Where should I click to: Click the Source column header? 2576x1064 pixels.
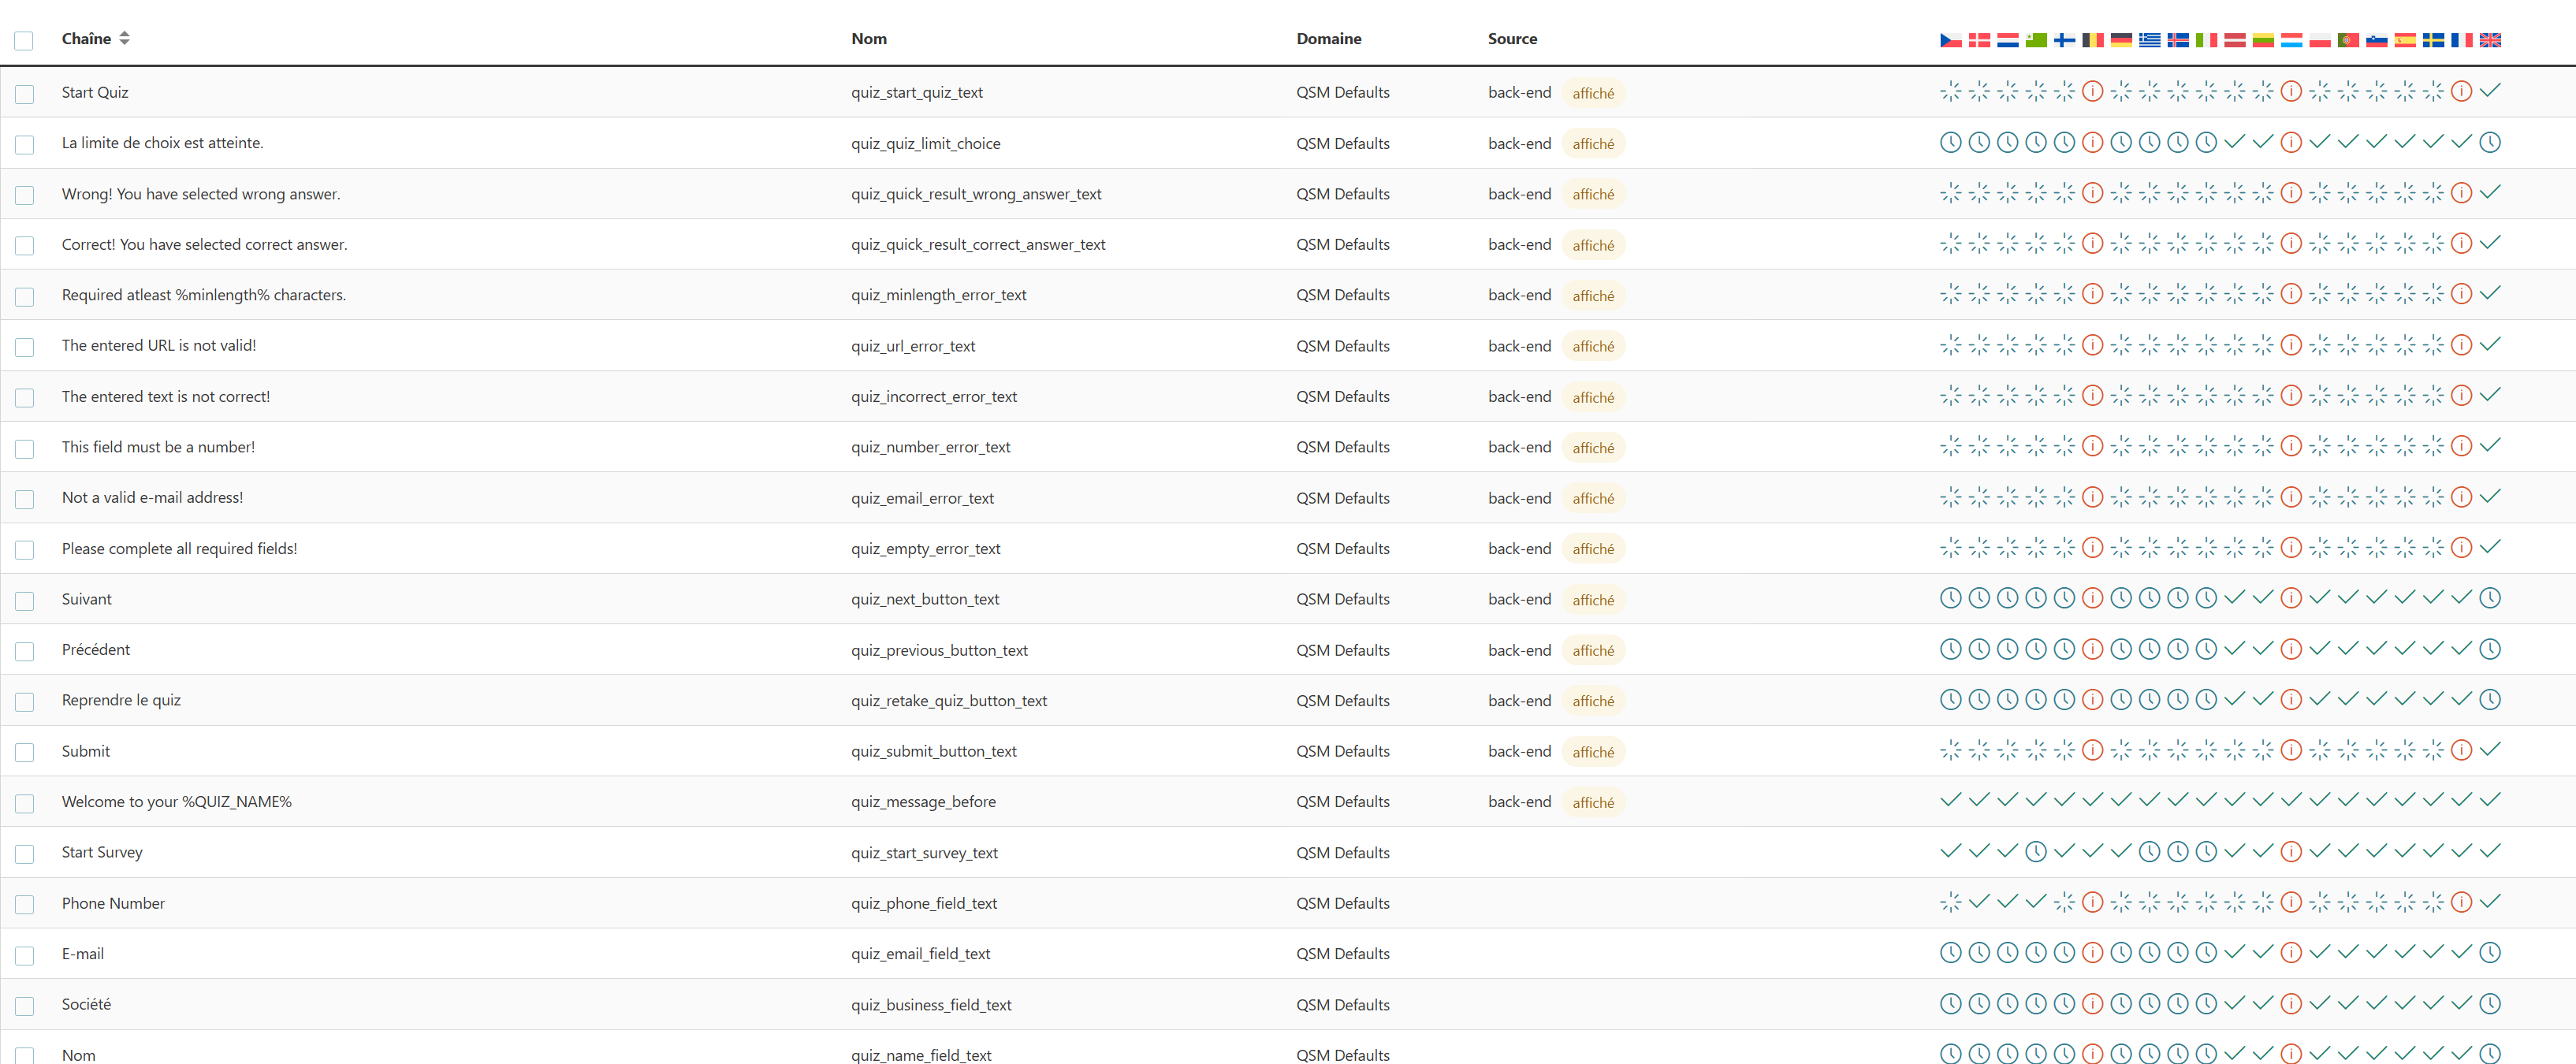(x=1511, y=38)
